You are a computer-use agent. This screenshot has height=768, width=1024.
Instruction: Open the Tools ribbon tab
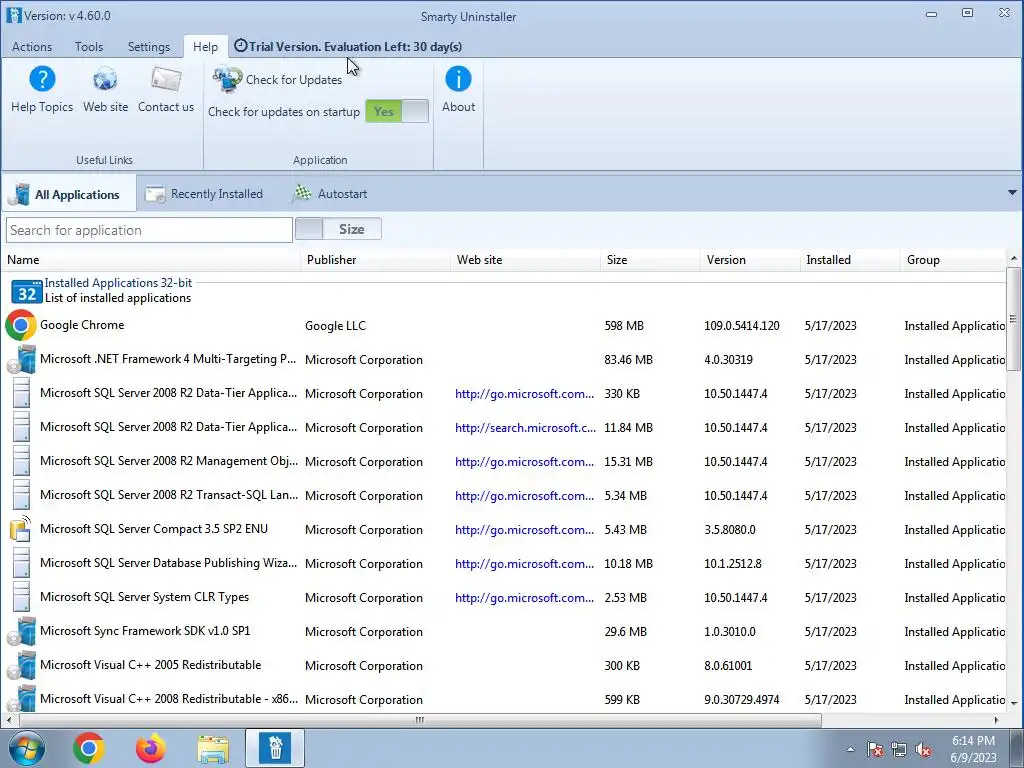pyautogui.click(x=89, y=46)
